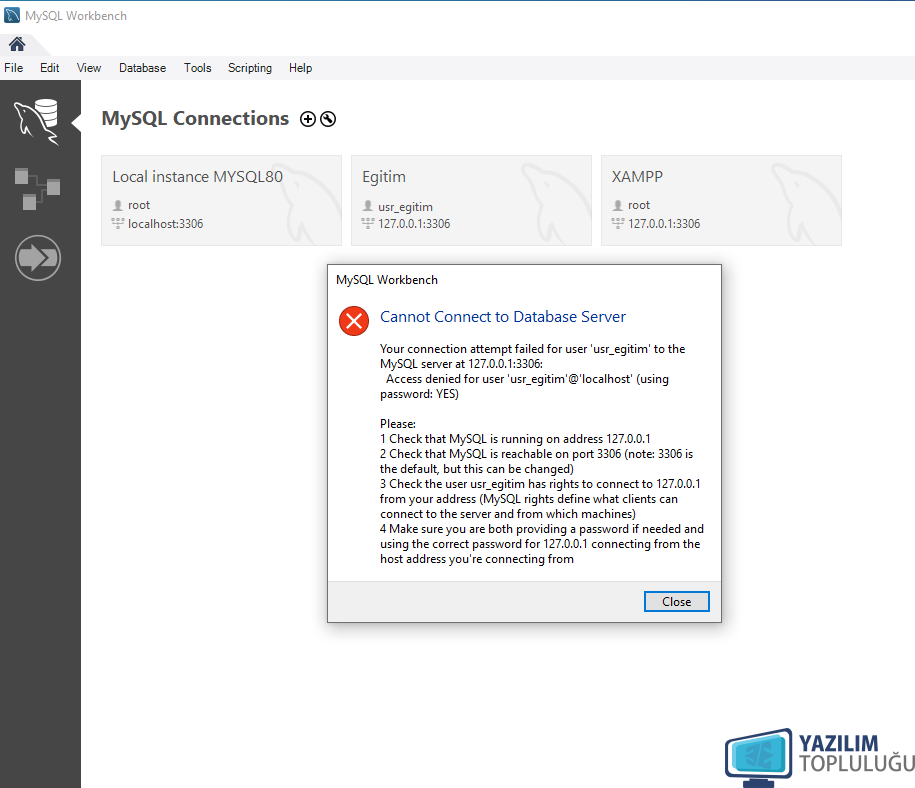
Task: Open the Models sidebar icon
Action: pos(37,189)
